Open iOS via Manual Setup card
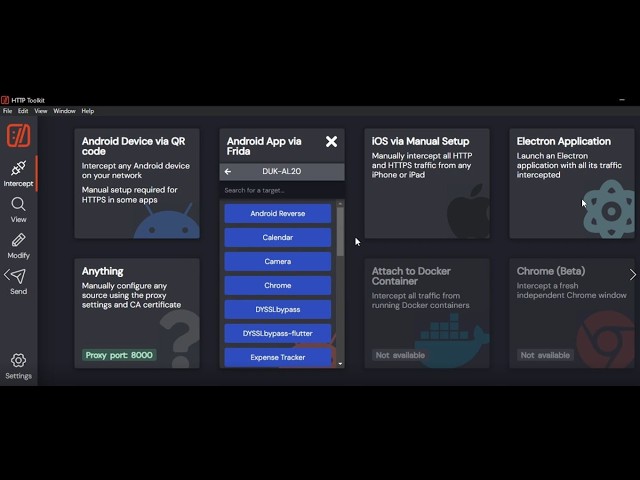The image size is (640, 480). point(427,183)
